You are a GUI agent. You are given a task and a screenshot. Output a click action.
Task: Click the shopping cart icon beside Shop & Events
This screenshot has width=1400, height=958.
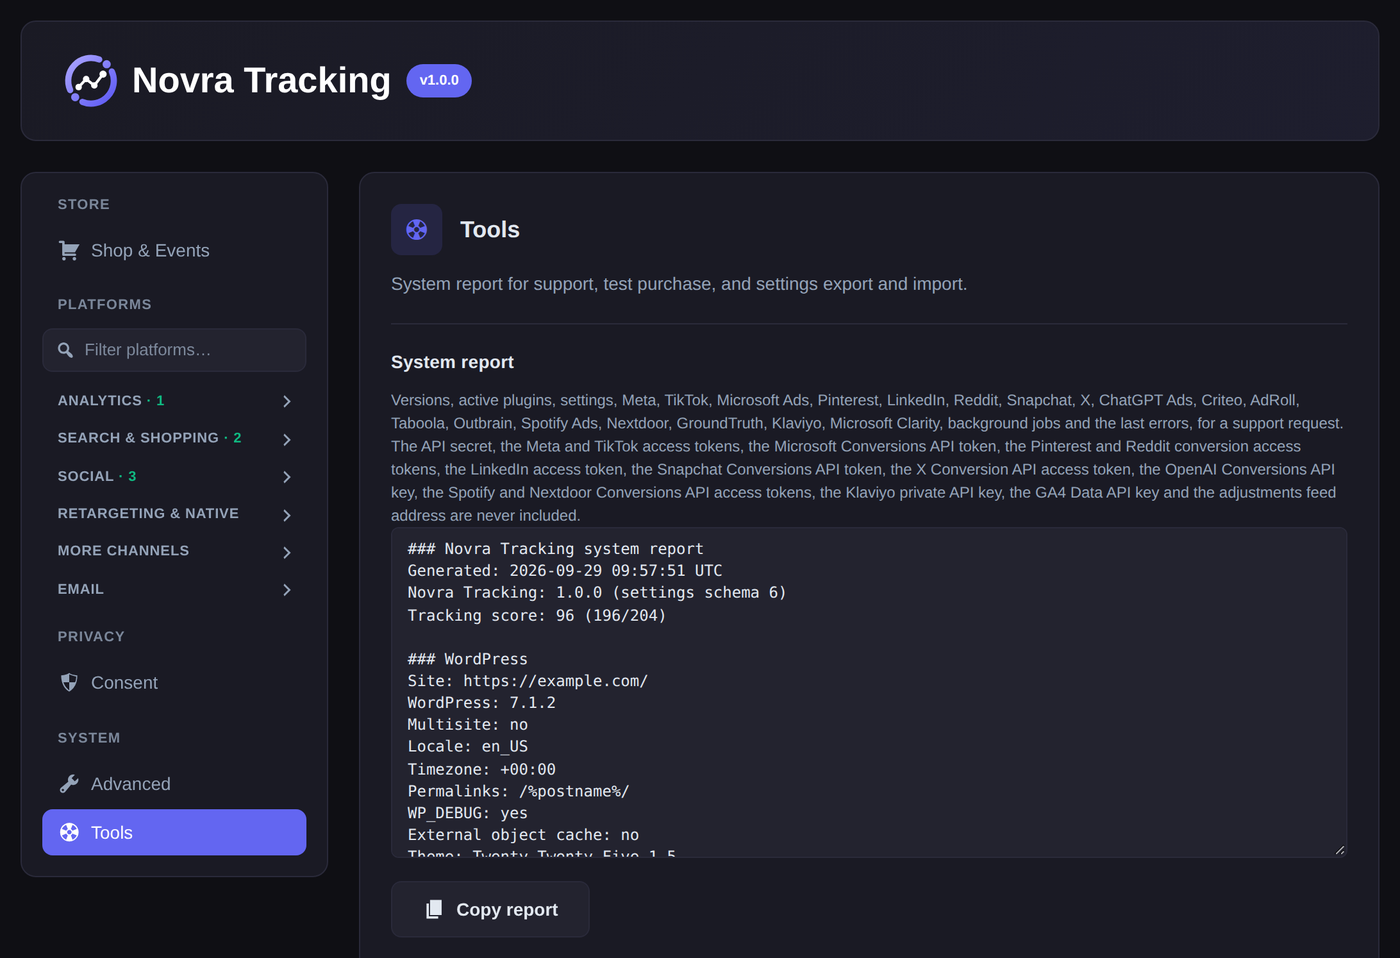click(x=69, y=251)
